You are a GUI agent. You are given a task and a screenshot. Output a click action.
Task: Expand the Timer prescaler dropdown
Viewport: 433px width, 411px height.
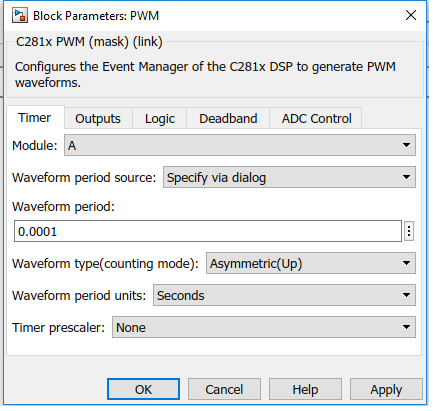point(264,327)
